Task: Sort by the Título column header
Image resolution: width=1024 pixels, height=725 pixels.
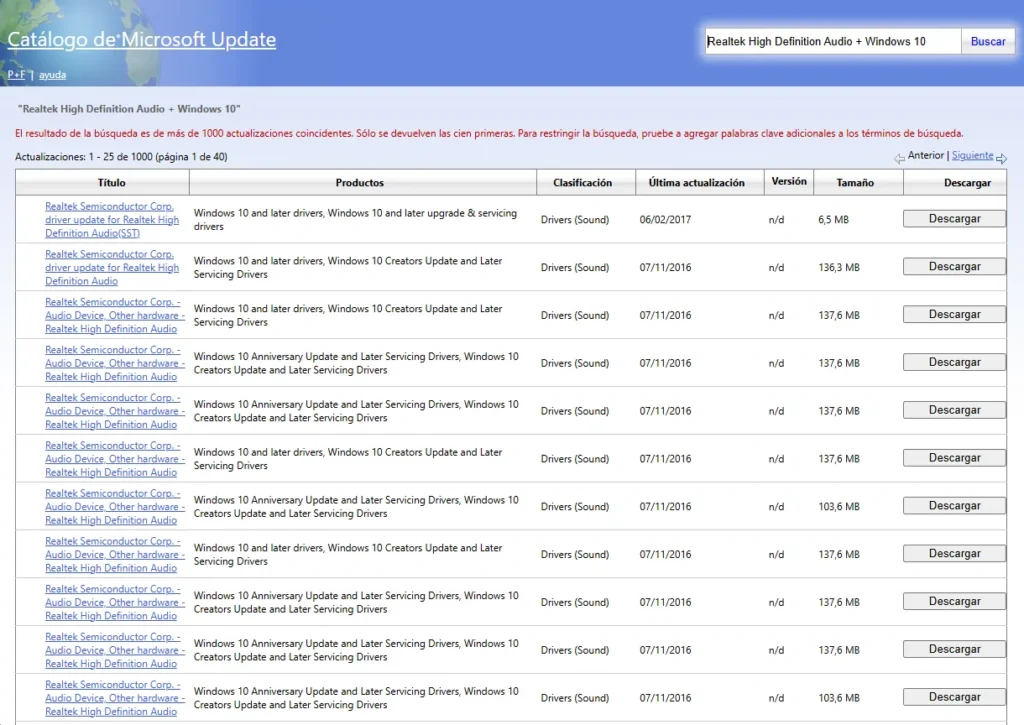Action: click(111, 183)
